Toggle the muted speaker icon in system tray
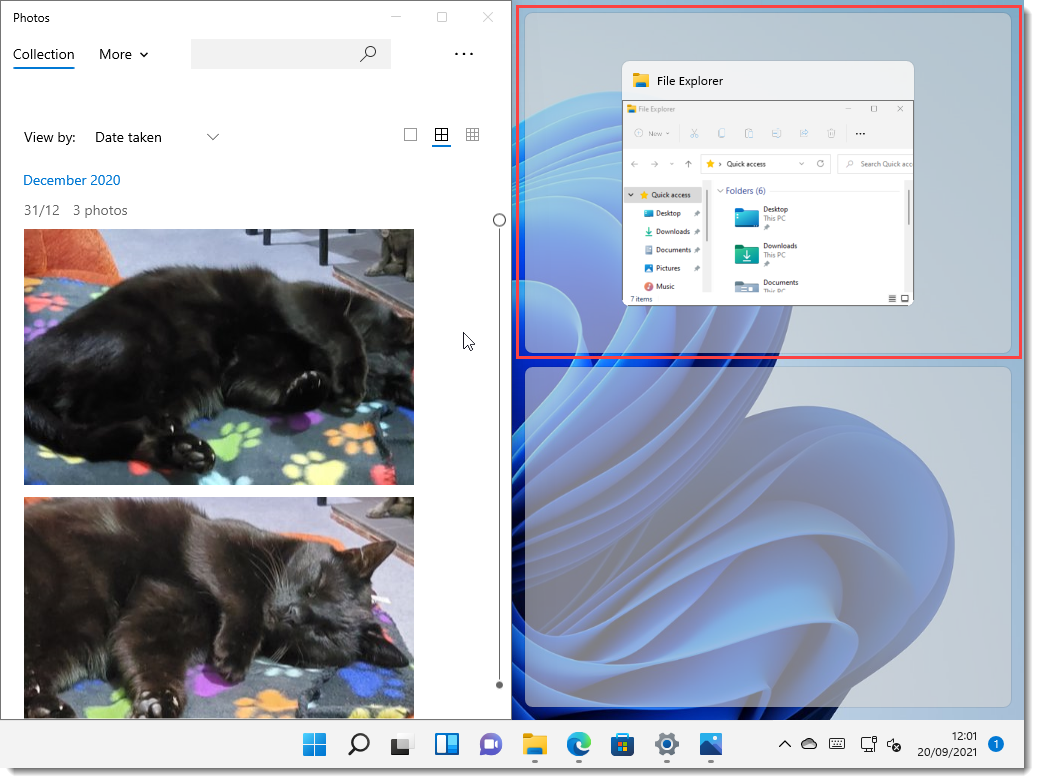Image resolution: width=1039 pixels, height=783 pixels. pyautogui.click(x=893, y=744)
